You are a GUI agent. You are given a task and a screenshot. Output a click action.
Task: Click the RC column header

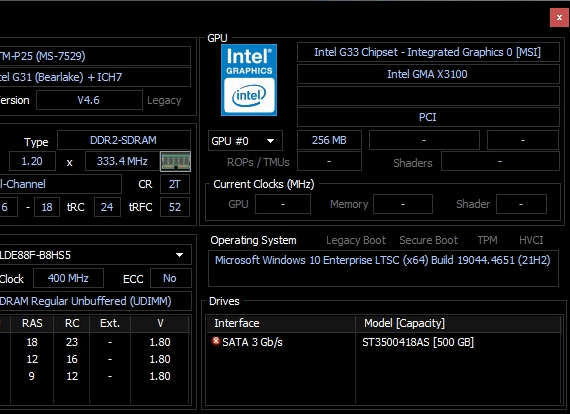tap(72, 323)
